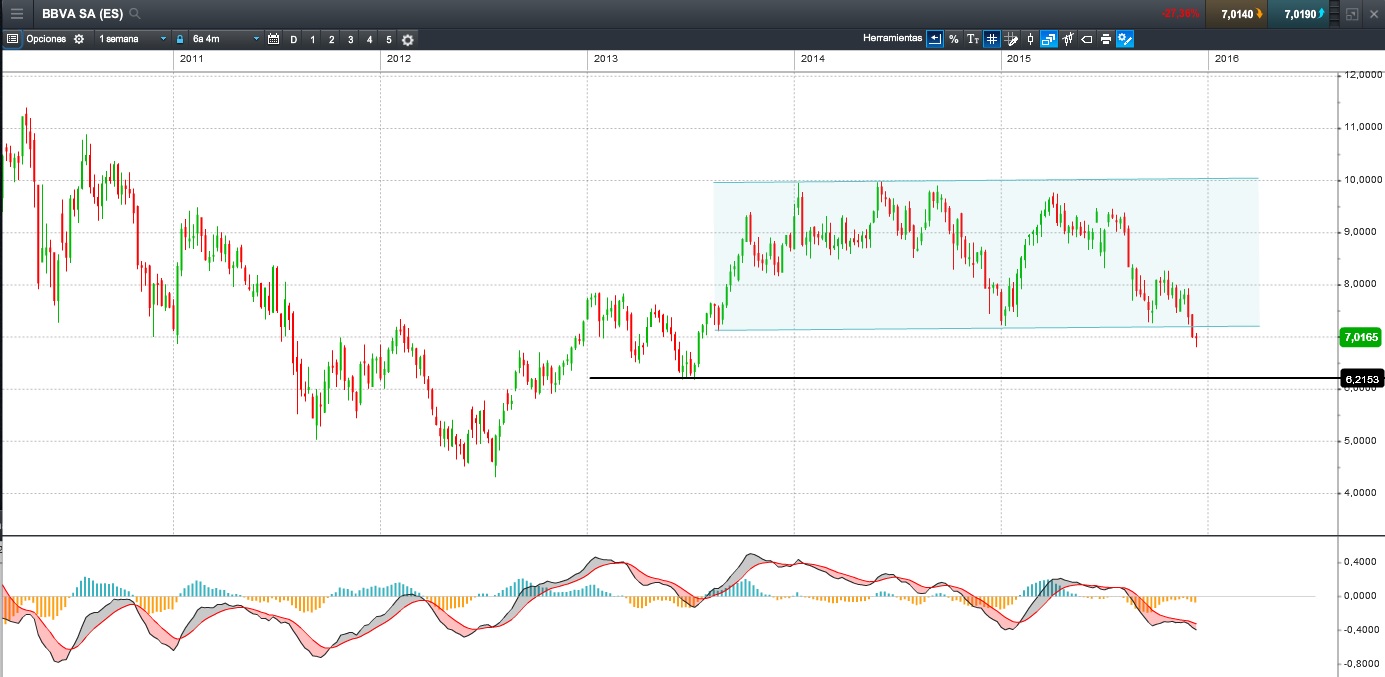1385x677 pixels.
Task: Click the -27,36% change value
Action: click(x=1180, y=14)
